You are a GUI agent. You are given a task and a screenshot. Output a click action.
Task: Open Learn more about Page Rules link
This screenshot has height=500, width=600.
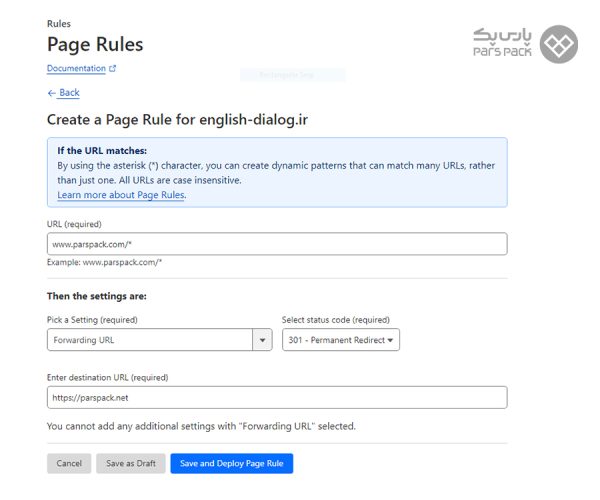[121, 195]
